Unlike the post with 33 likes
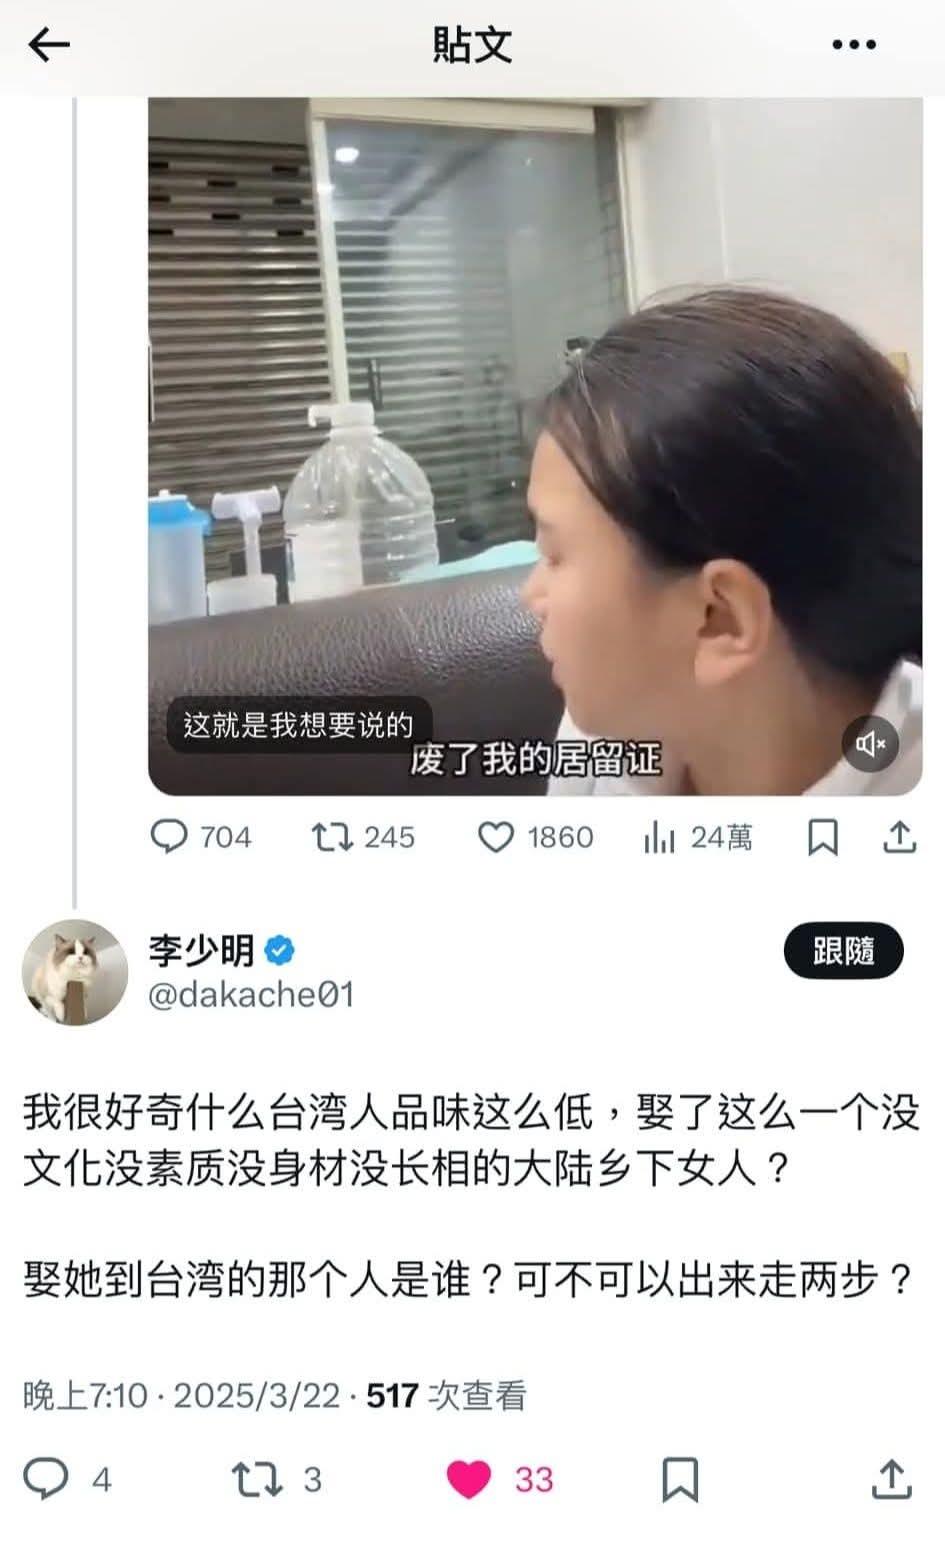This screenshot has width=945, height=1556. [x=499, y=1479]
